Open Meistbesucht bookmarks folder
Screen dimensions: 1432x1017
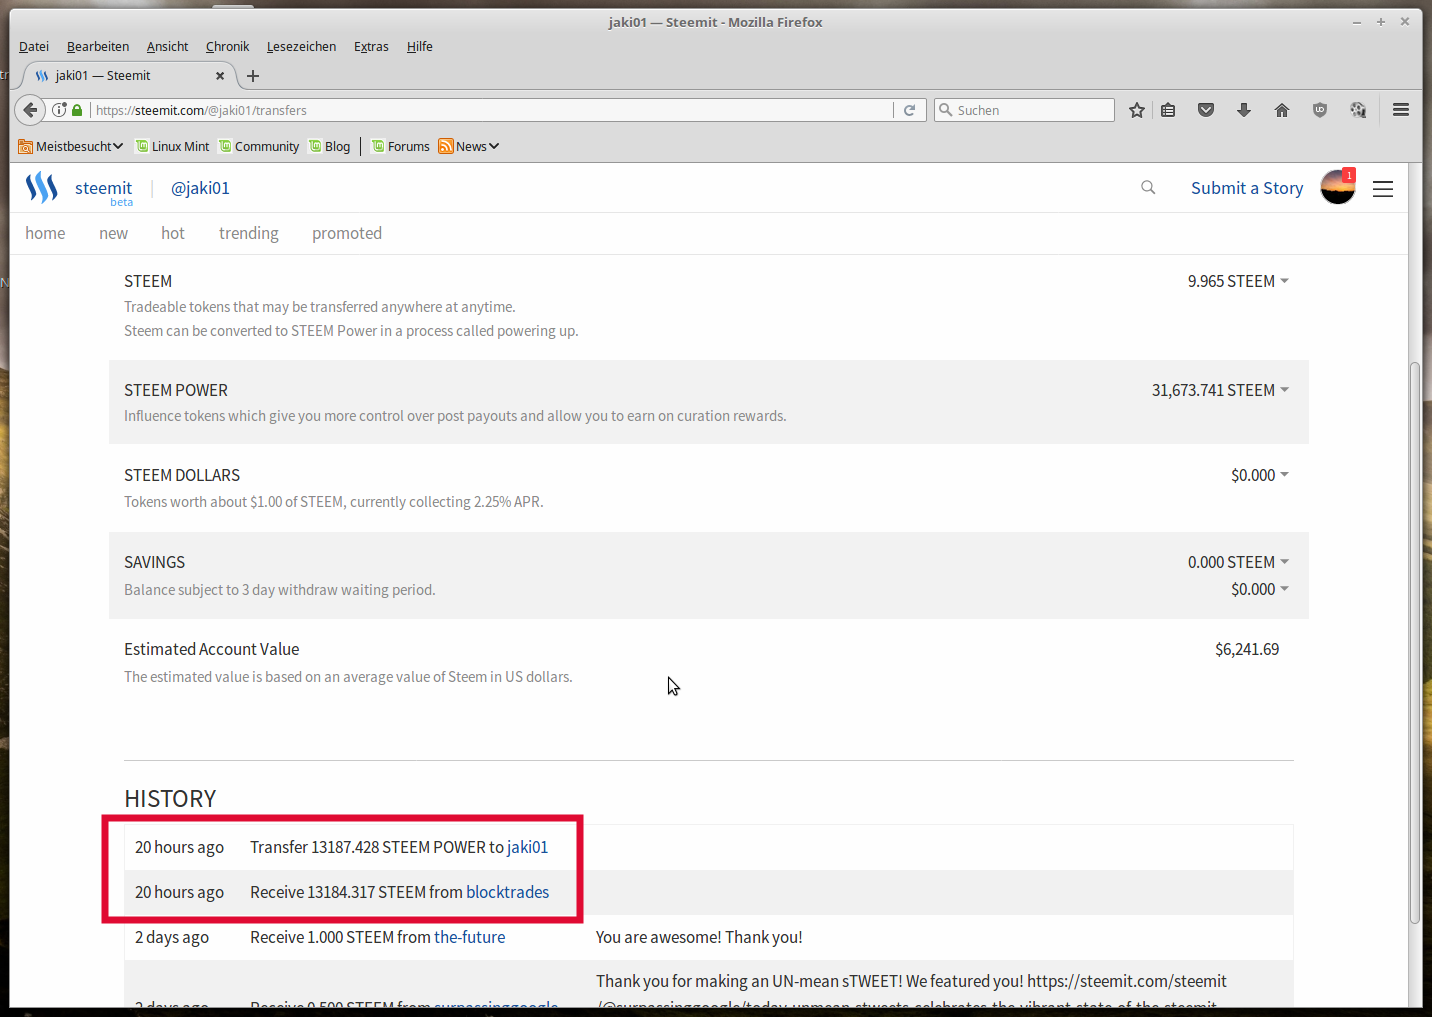coord(71,146)
